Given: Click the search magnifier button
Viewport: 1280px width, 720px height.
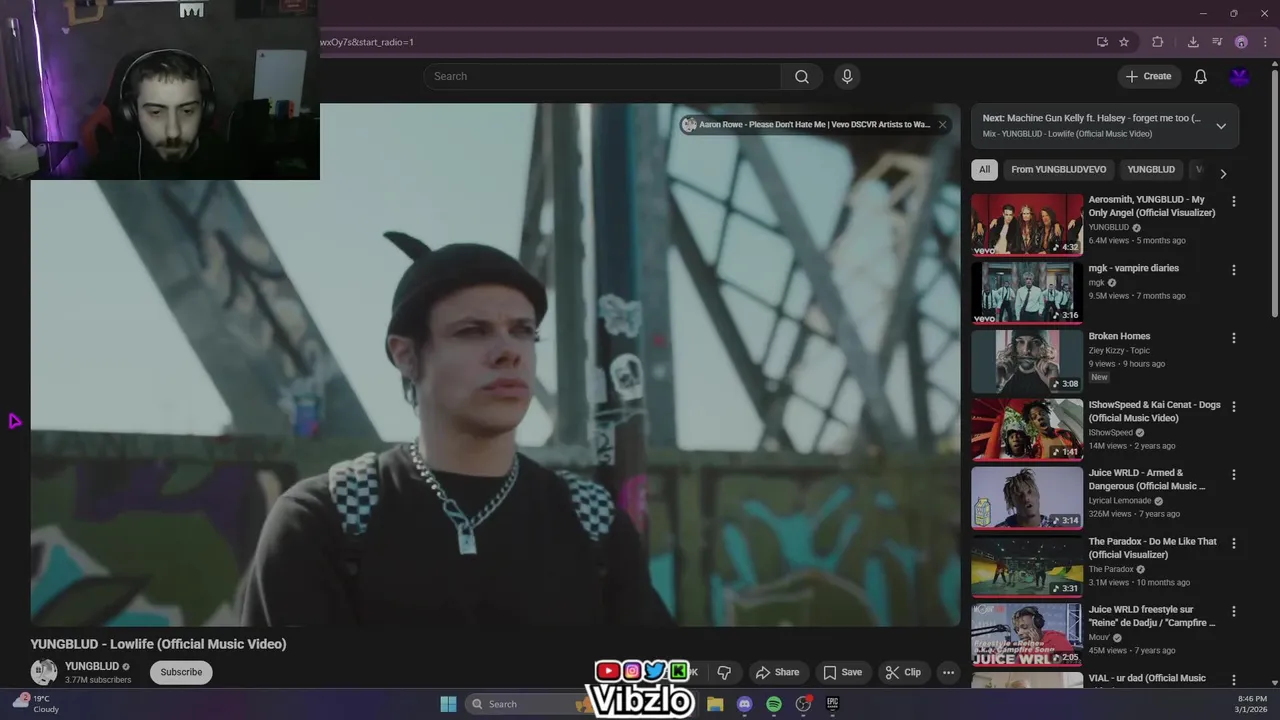Looking at the screenshot, I should 802,77.
